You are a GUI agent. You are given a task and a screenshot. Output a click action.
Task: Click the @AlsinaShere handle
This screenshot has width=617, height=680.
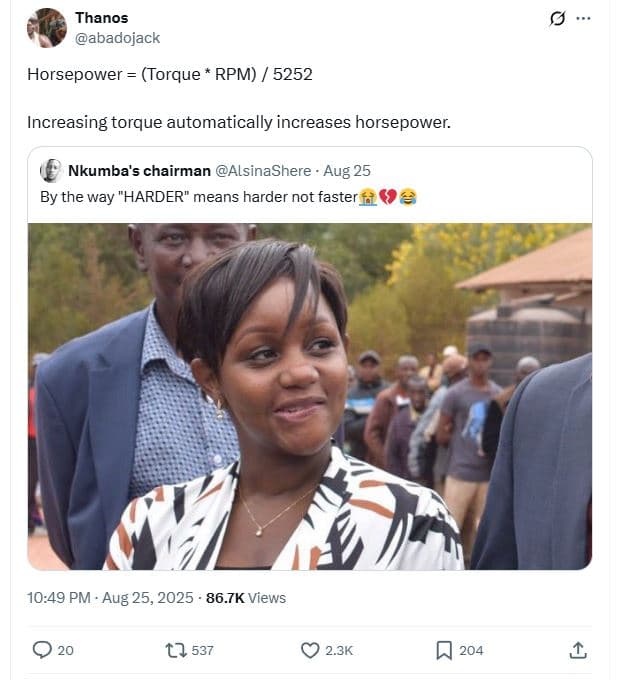tap(263, 171)
